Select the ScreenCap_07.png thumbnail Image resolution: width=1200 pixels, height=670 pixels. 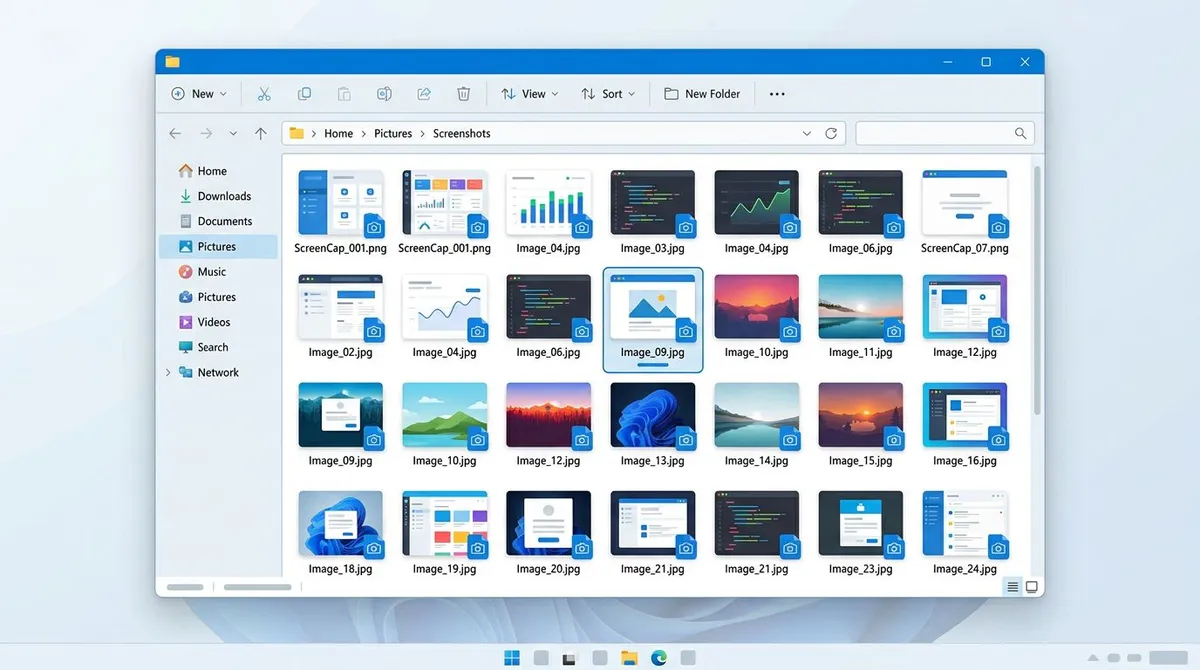coord(964,203)
